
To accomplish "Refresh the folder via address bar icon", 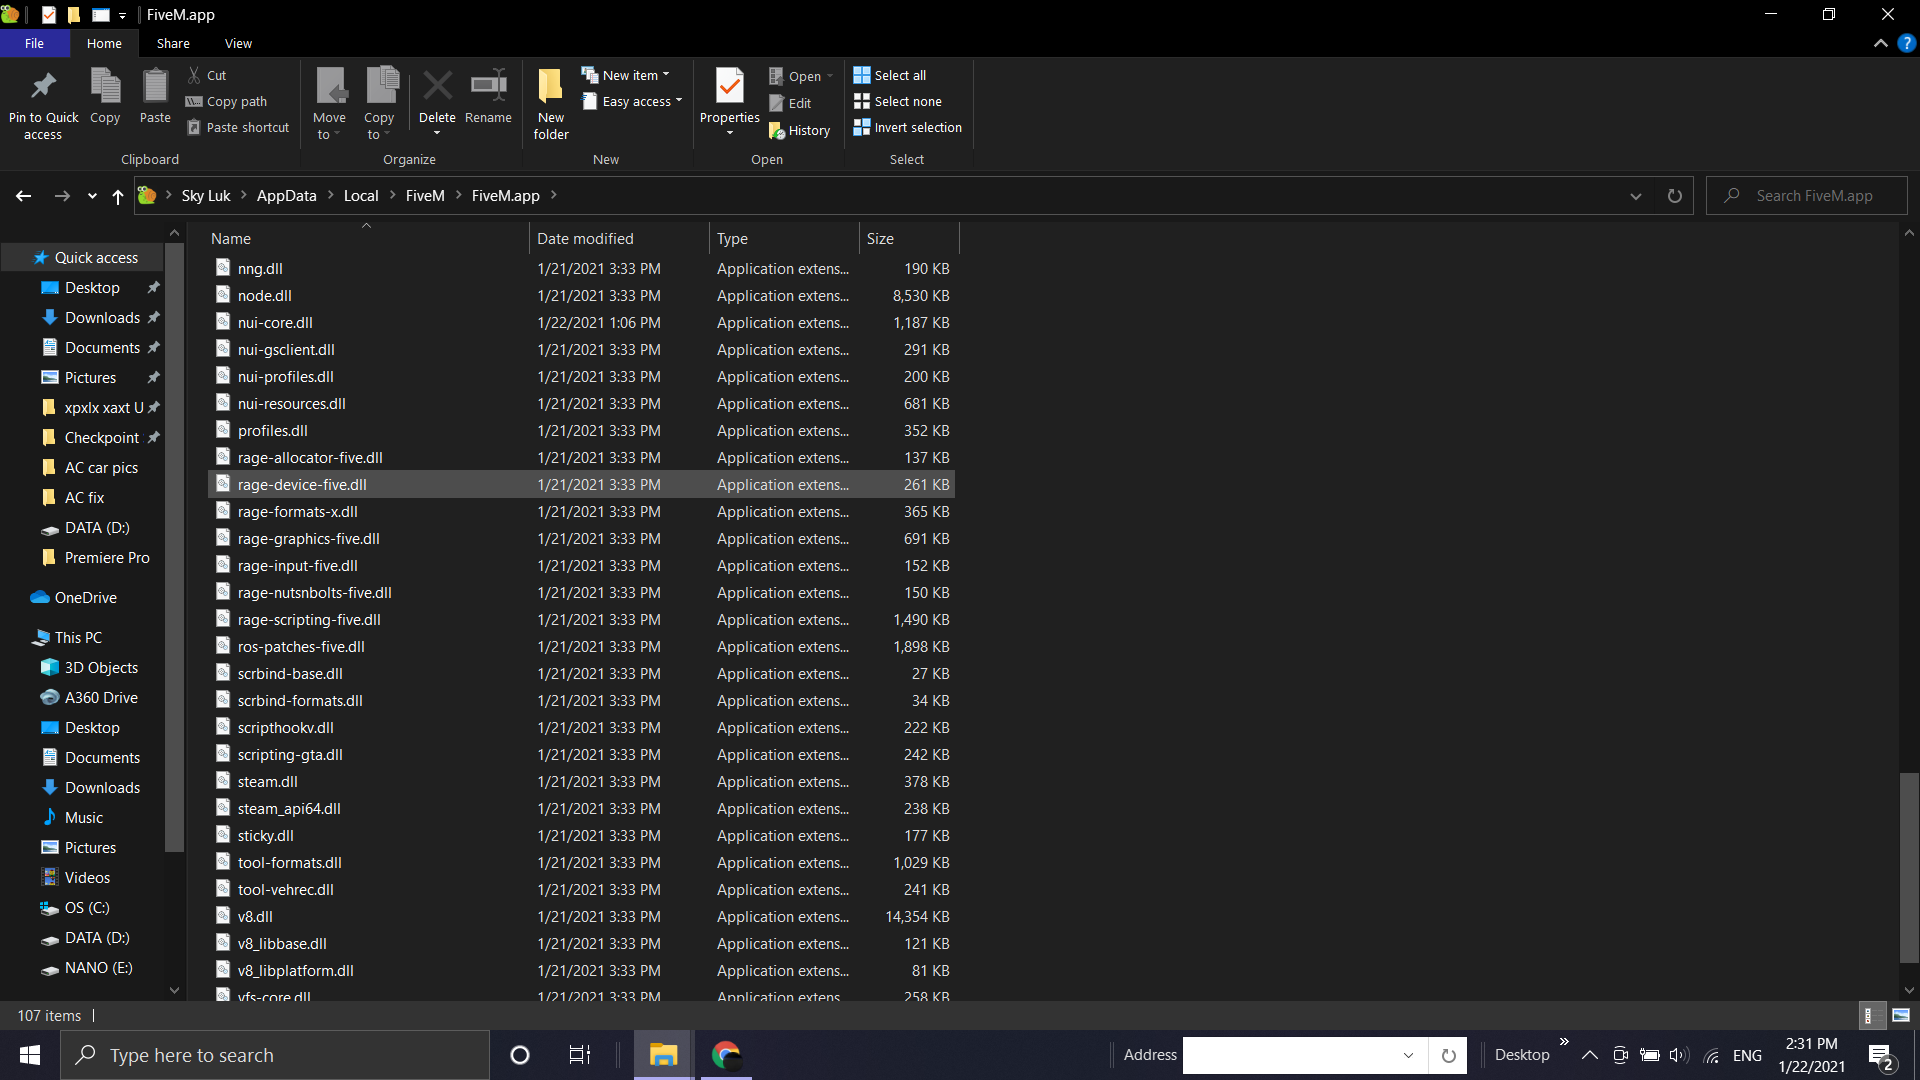I will (x=1674, y=196).
